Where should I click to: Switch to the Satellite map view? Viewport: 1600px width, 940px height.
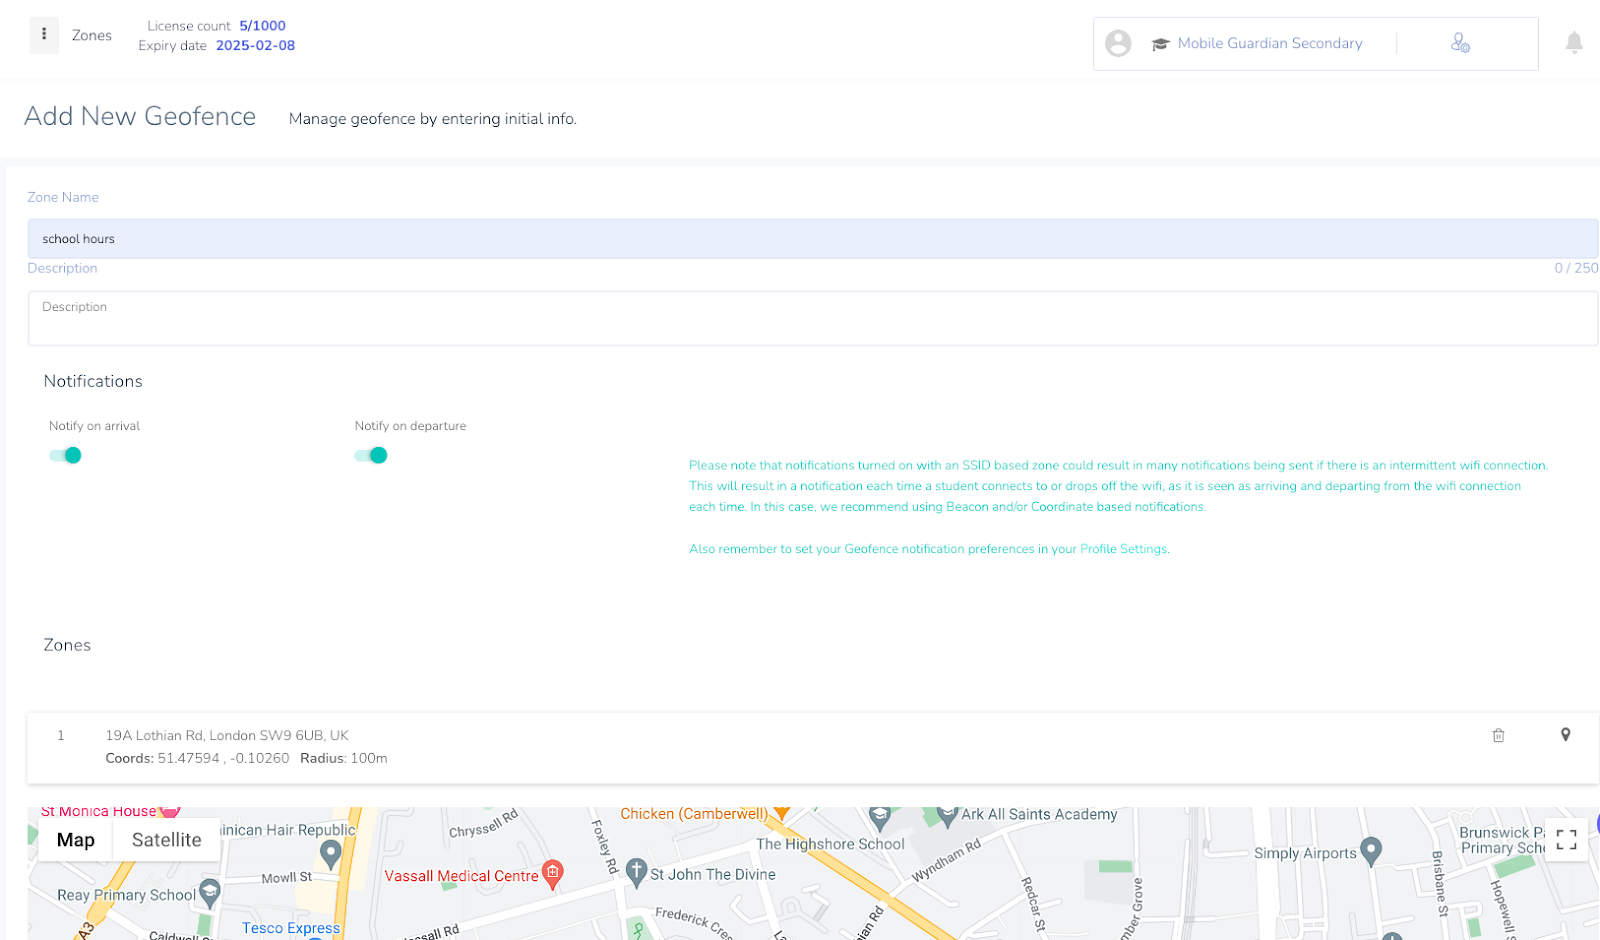coord(166,840)
